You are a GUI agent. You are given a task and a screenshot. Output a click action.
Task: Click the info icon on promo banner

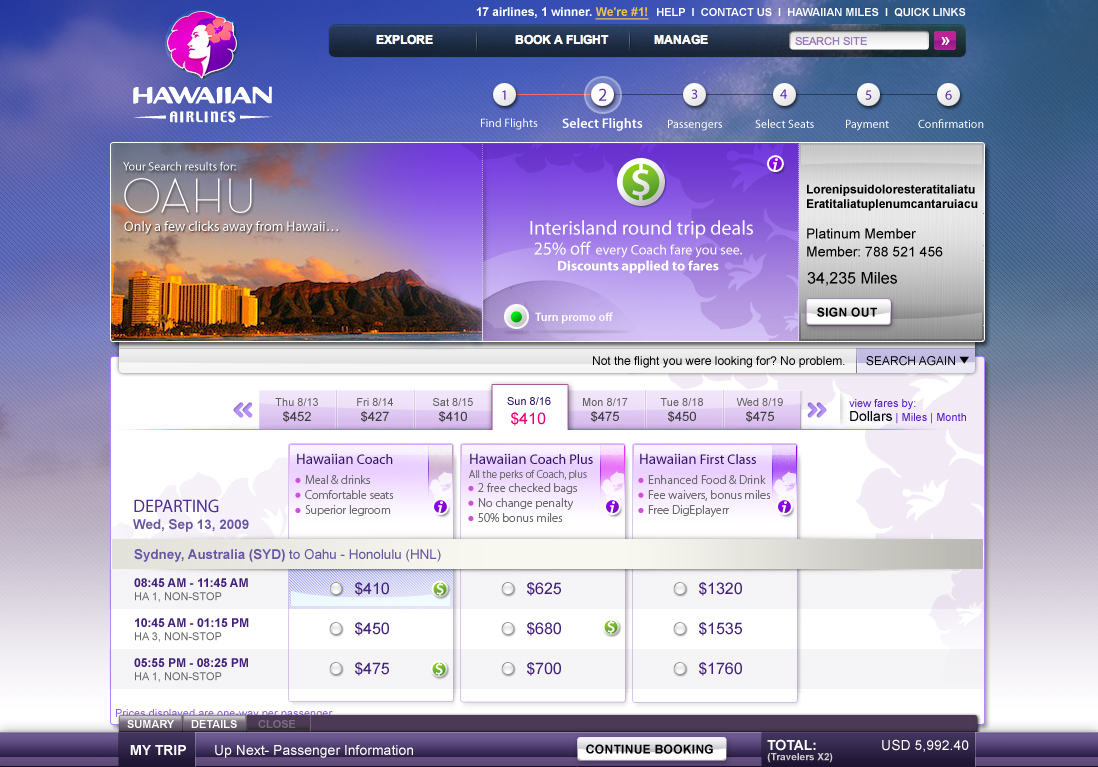point(775,164)
